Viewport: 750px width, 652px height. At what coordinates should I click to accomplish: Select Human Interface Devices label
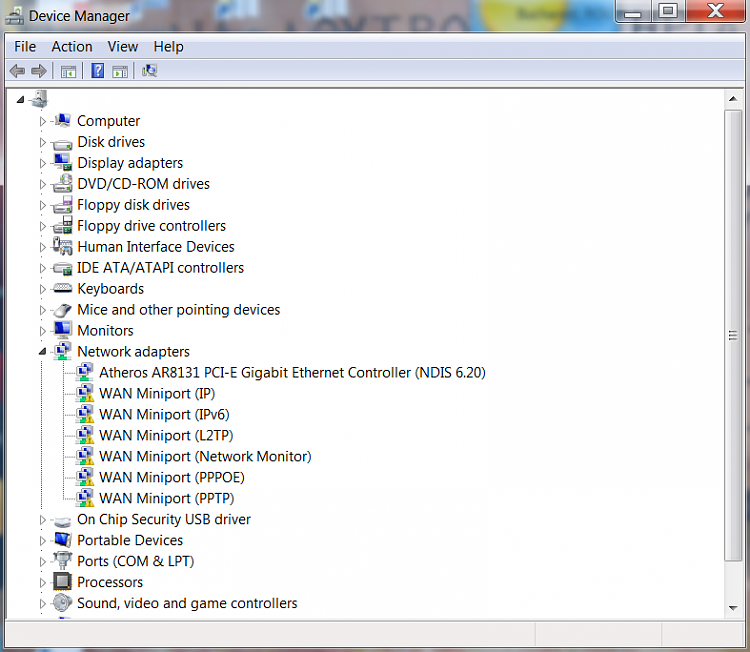point(156,247)
